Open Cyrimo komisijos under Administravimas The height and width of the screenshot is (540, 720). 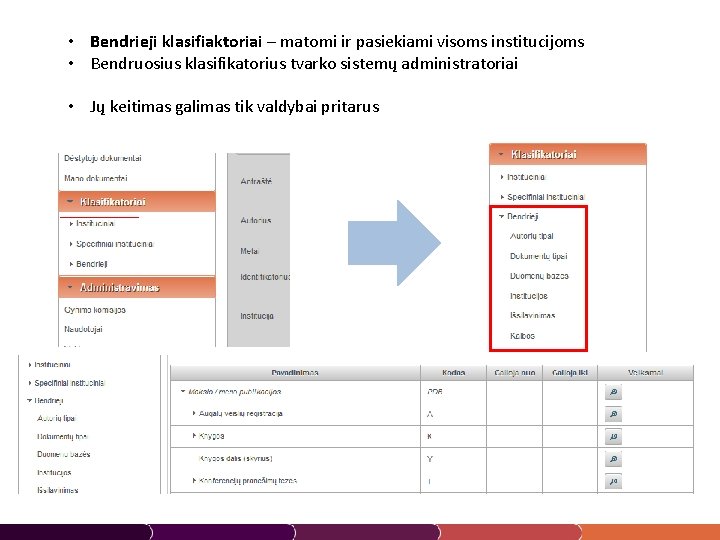[x=95, y=310]
